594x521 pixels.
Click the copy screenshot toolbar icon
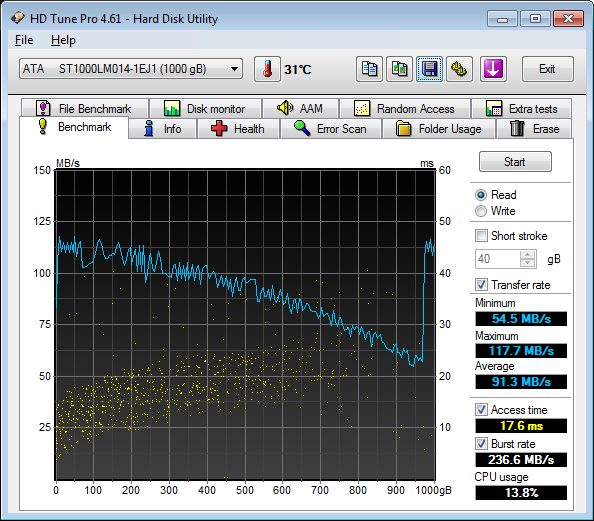399,69
